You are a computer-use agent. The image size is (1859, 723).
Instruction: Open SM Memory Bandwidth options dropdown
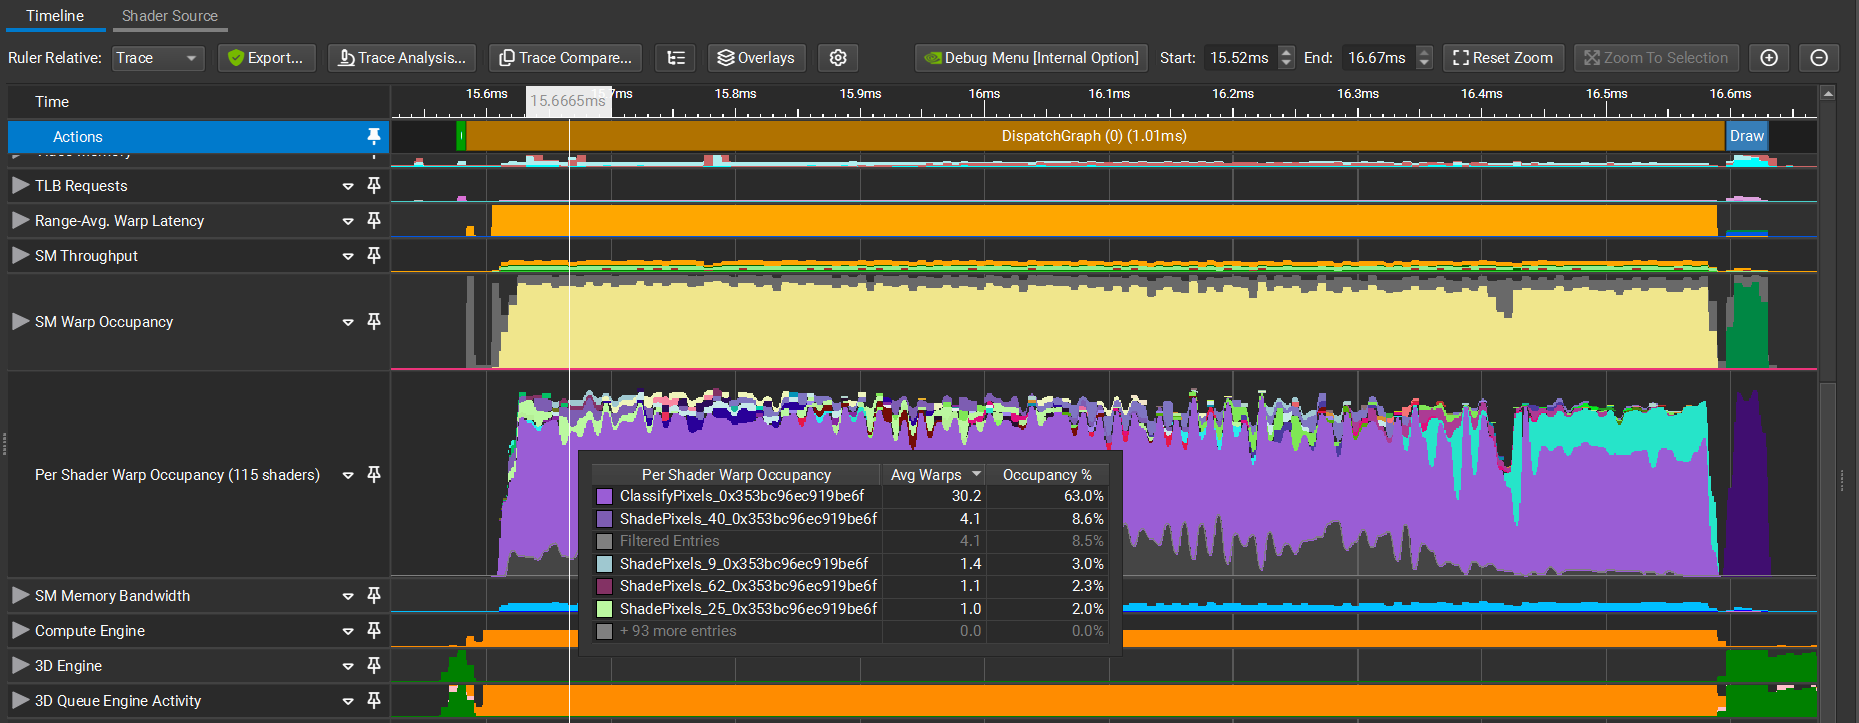tap(348, 596)
